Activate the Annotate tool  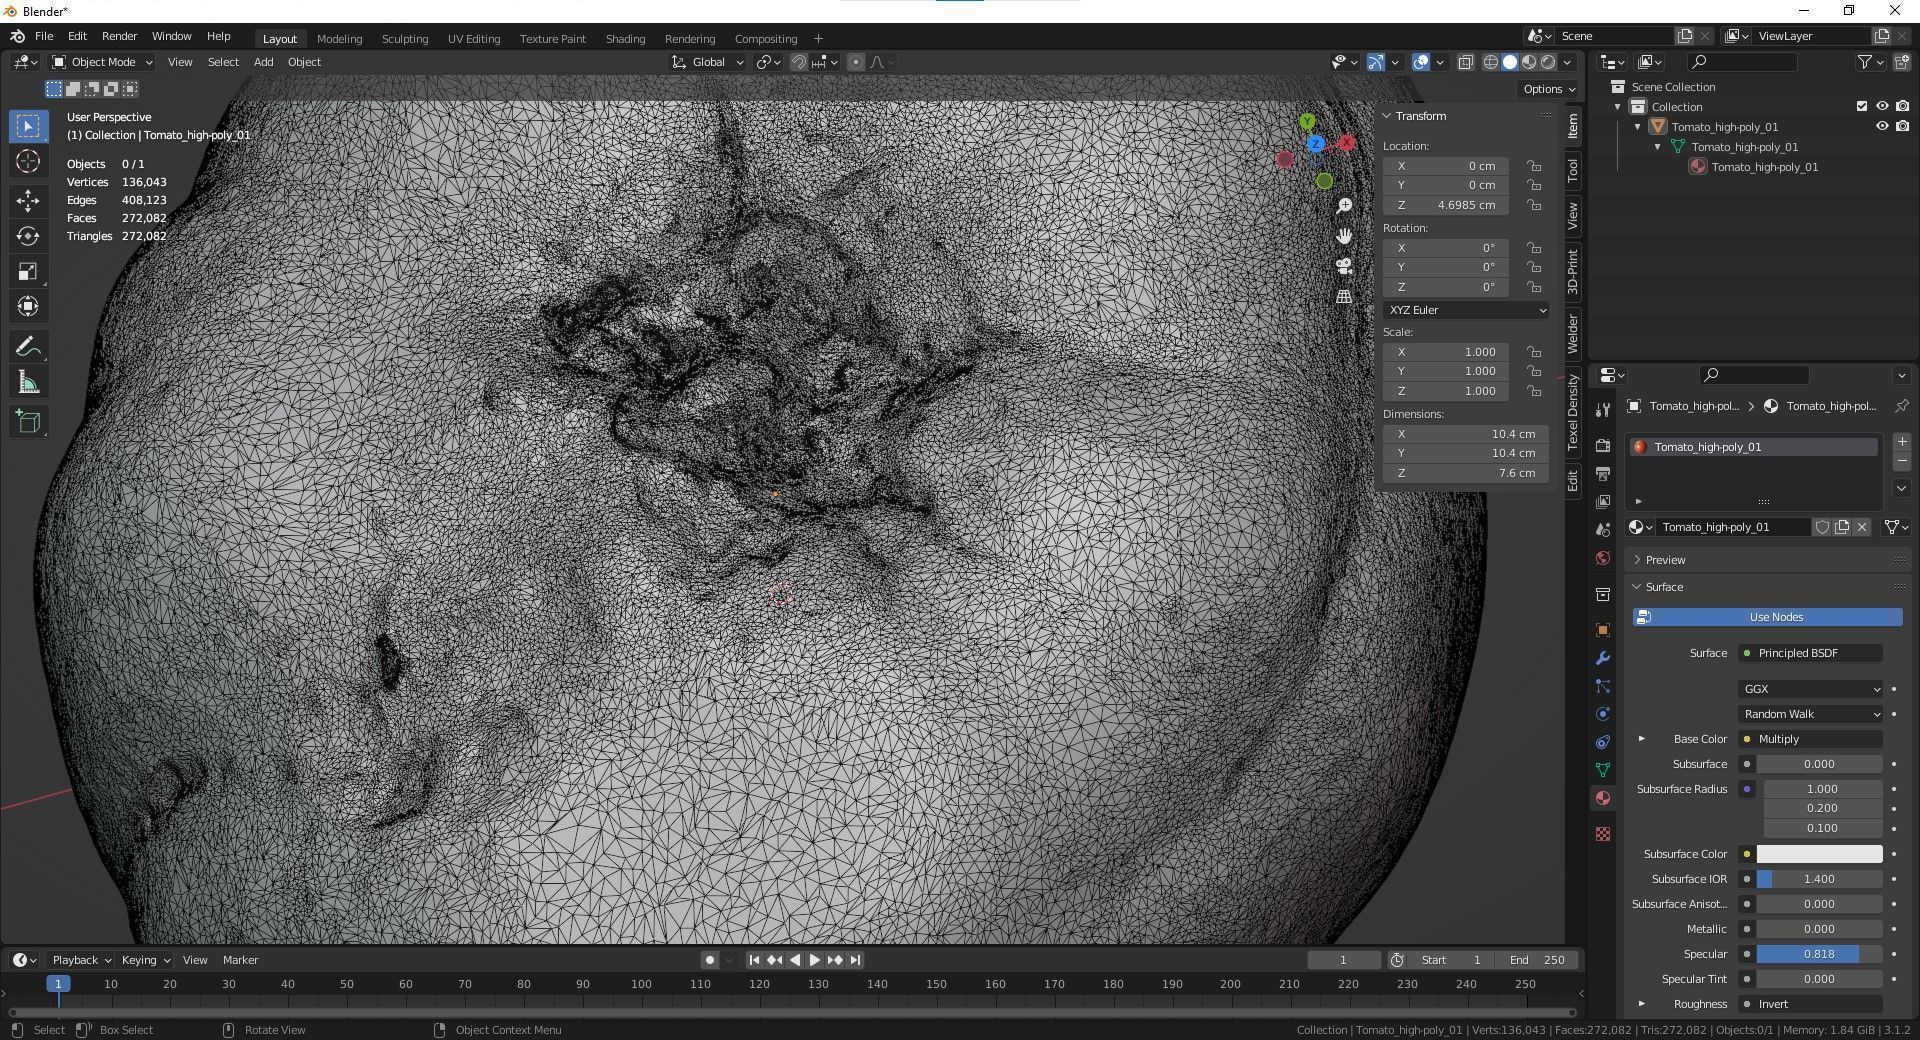pyautogui.click(x=28, y=347)
